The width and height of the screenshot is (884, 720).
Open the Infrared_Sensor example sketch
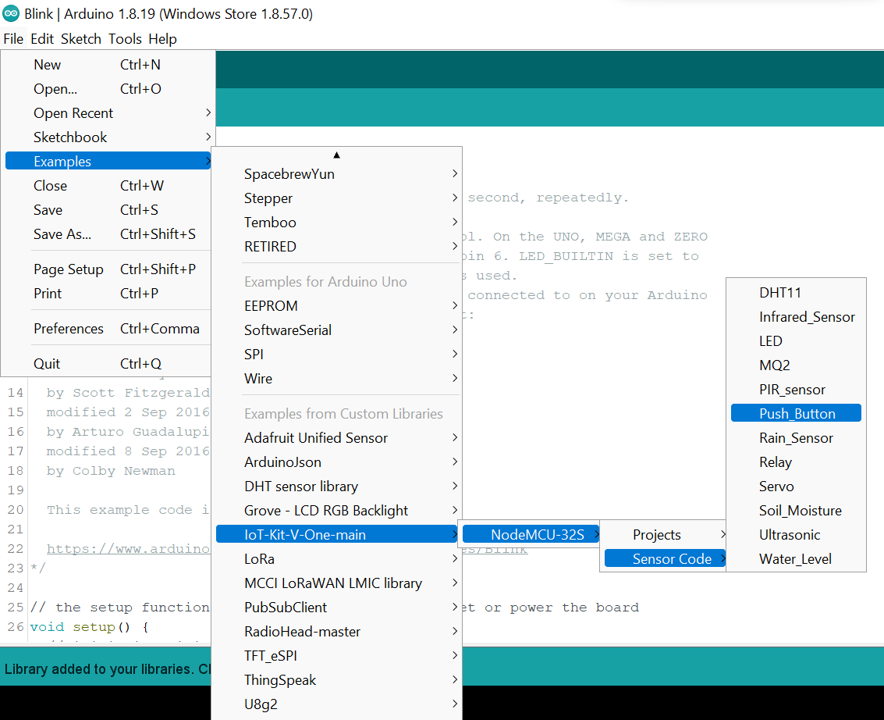point(796,317)
